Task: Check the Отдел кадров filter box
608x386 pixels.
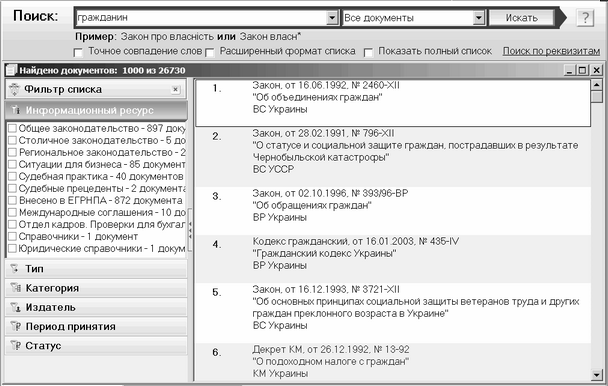Action: (x=12, y=225)
